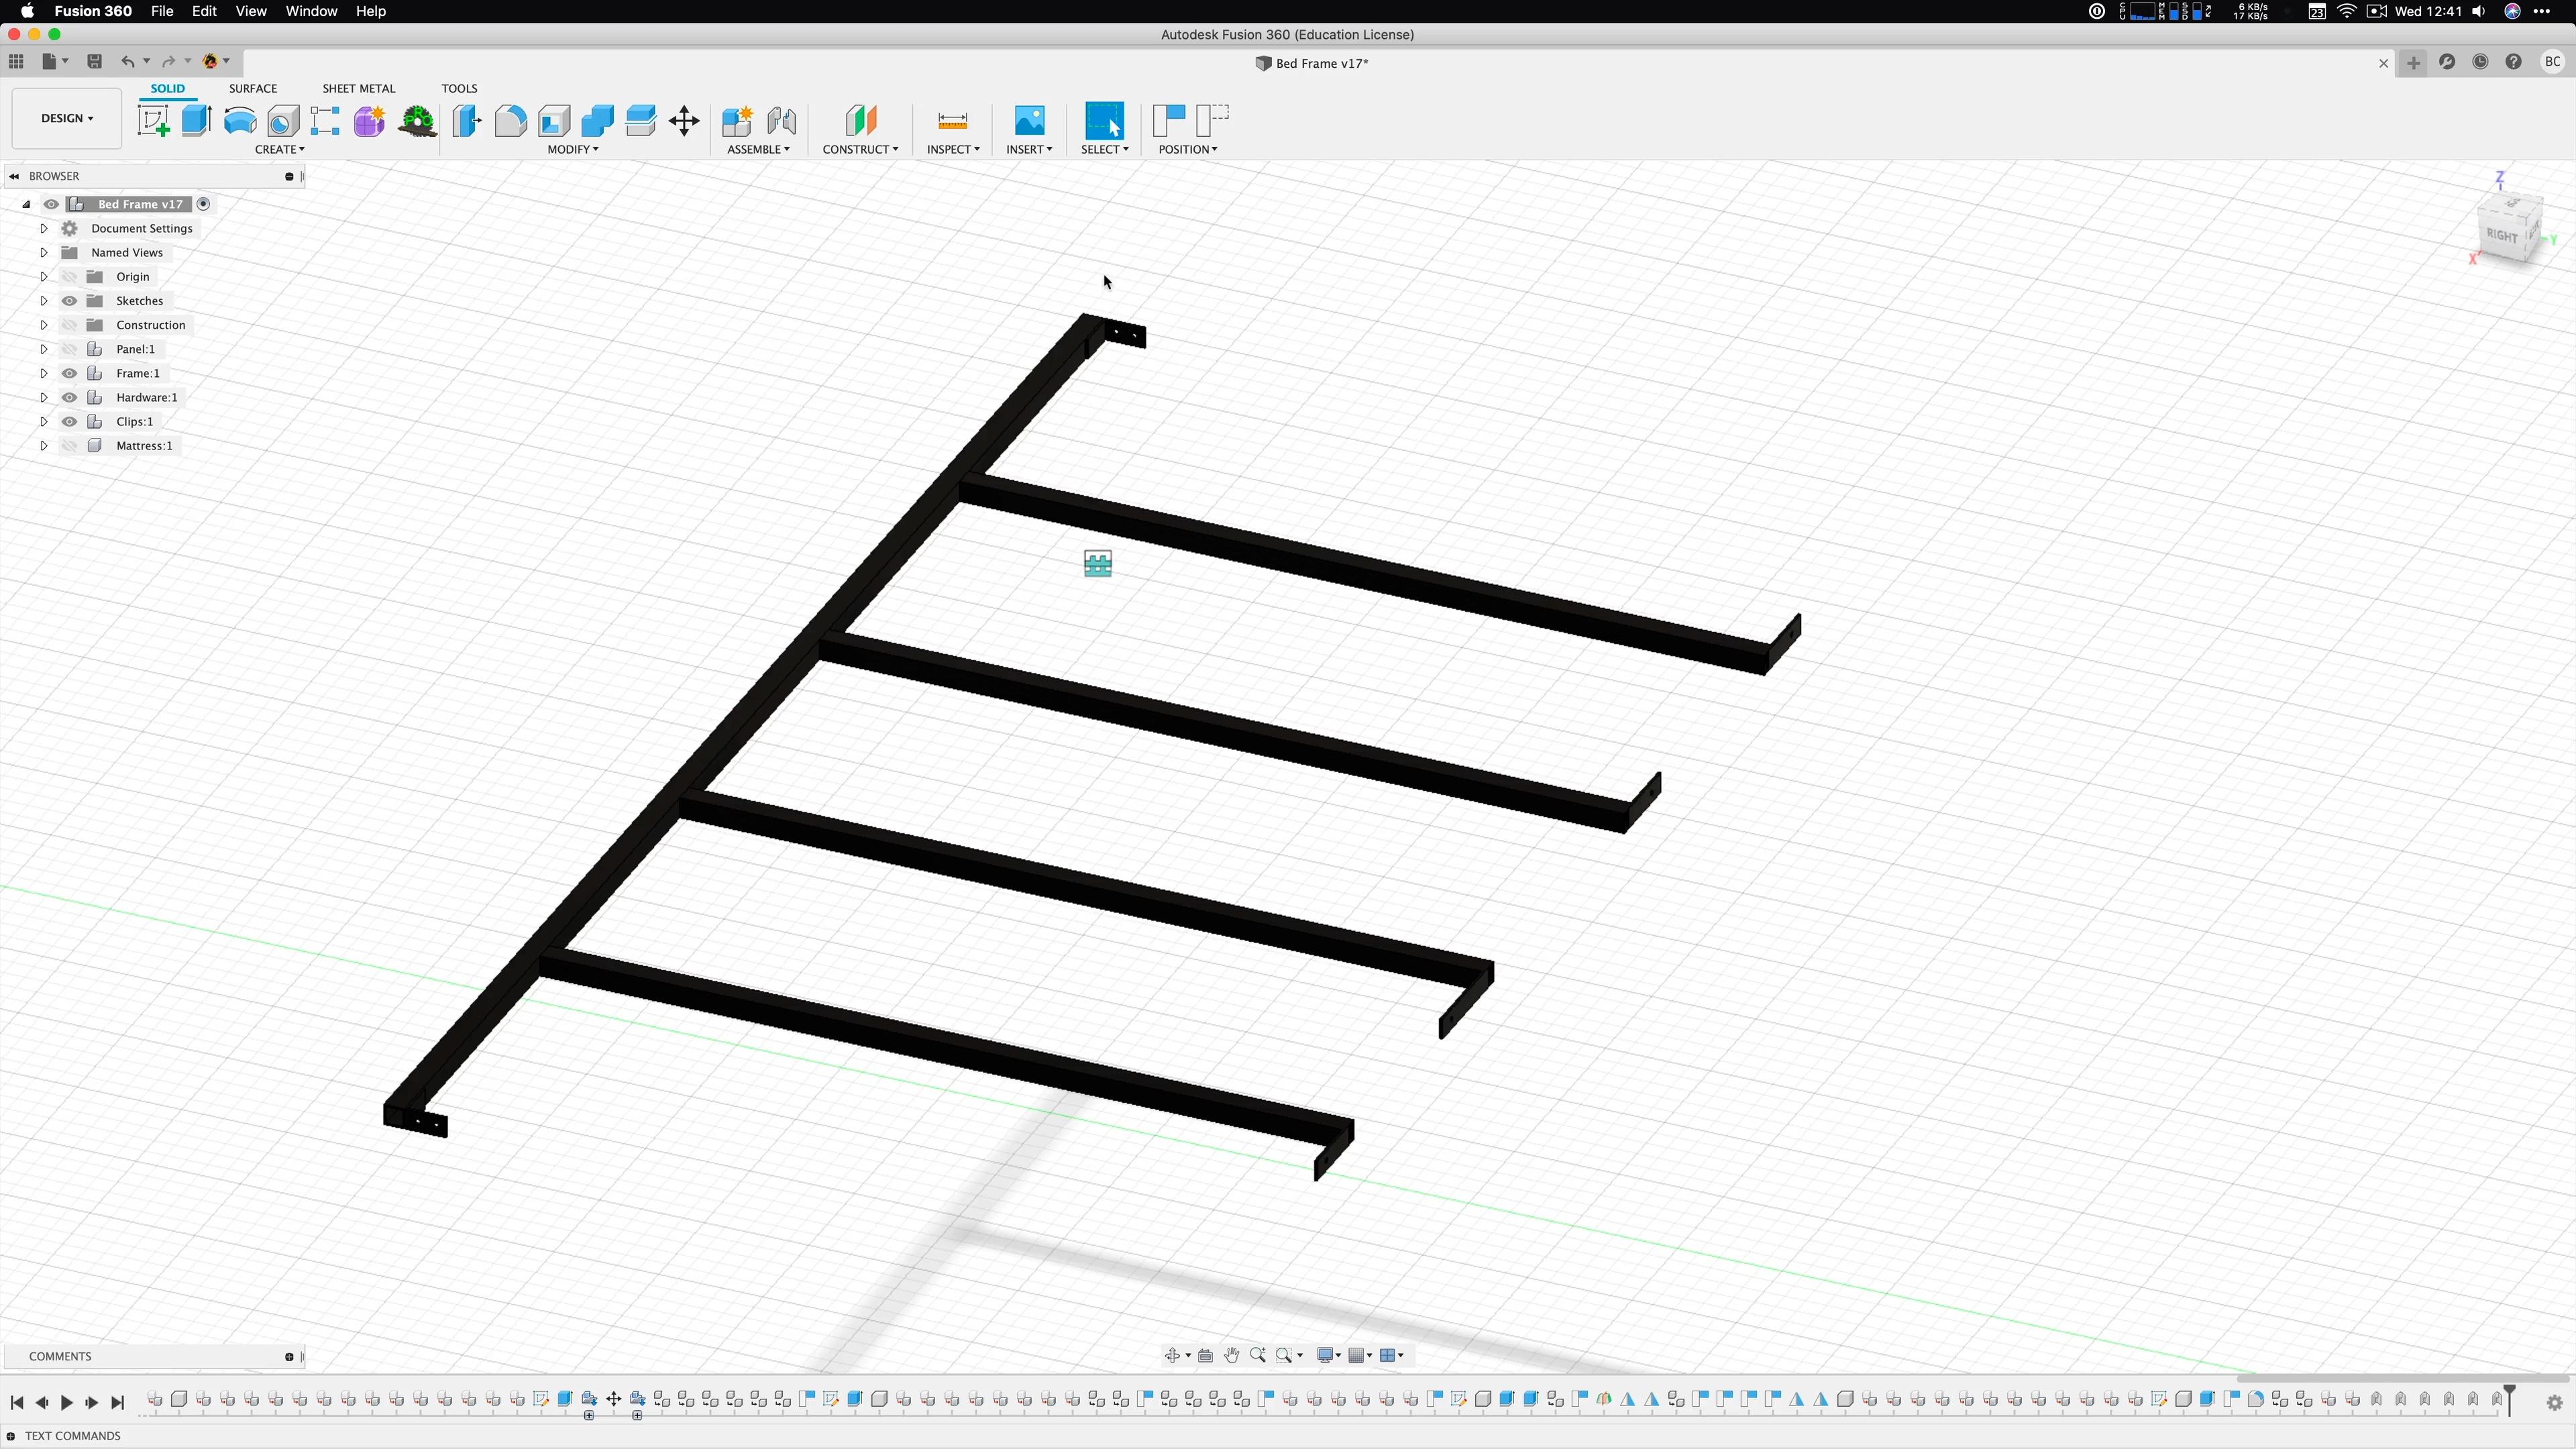Click the ASSEMBLE menu label
Image resolution: width=2576 pixels, height=1449 pixels.
tap(757, 149)
